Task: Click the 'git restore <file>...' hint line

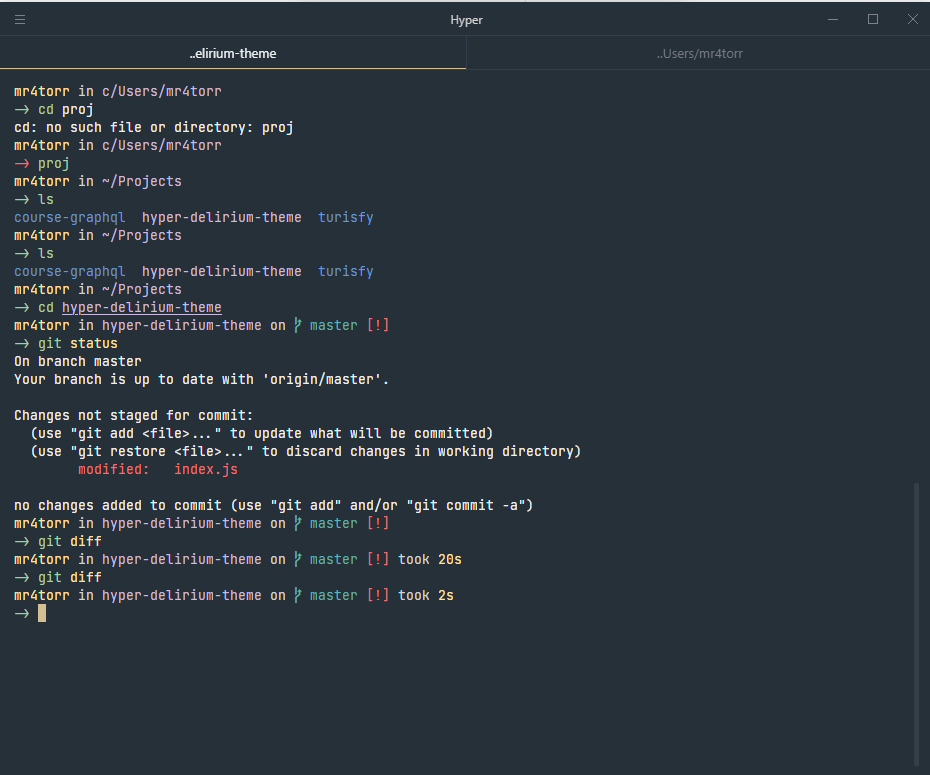Action: [305, 451]
